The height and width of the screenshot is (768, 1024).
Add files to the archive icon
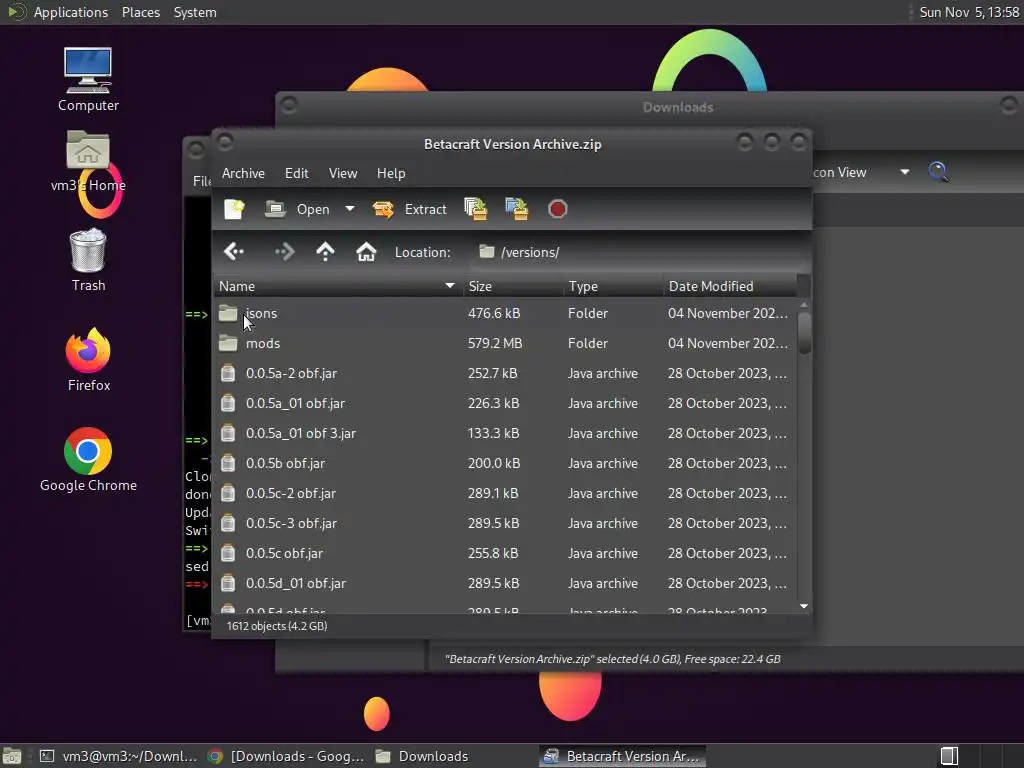[x=475, y=209]
